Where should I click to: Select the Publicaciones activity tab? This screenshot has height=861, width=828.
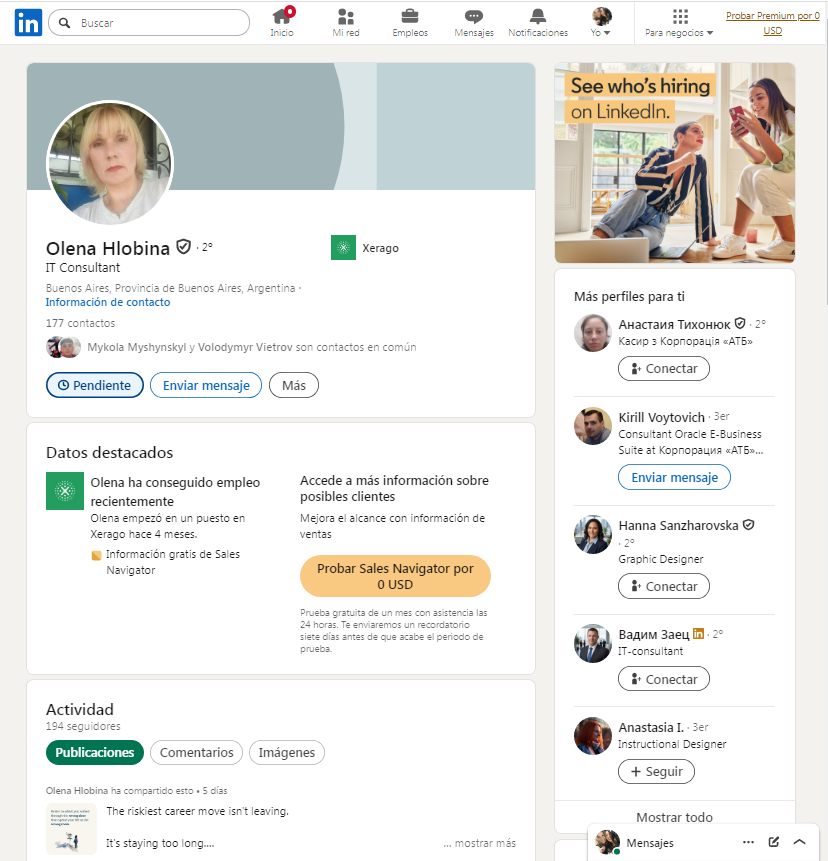94,752
